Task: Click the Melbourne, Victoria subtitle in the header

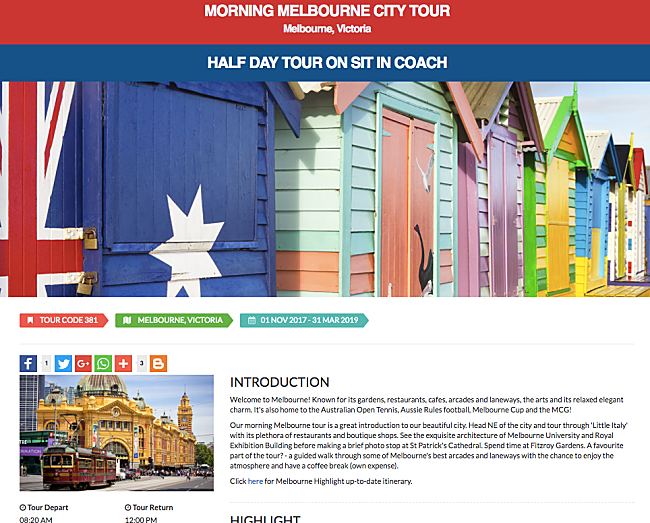Action: point(327,29)
